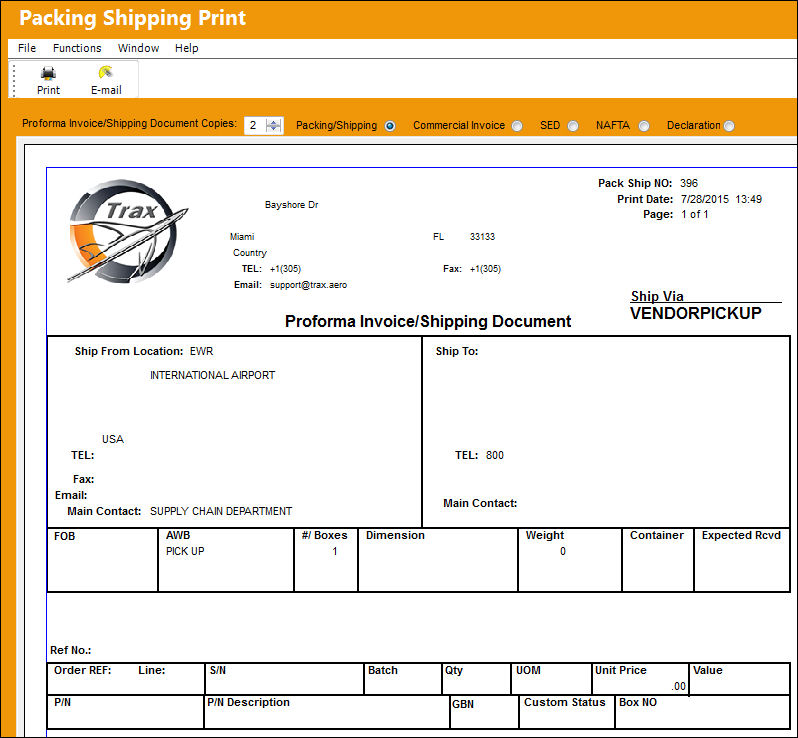Screen dimensions: 798x738
Task: Click the Ref No. label
Action: tap(71, 650)
